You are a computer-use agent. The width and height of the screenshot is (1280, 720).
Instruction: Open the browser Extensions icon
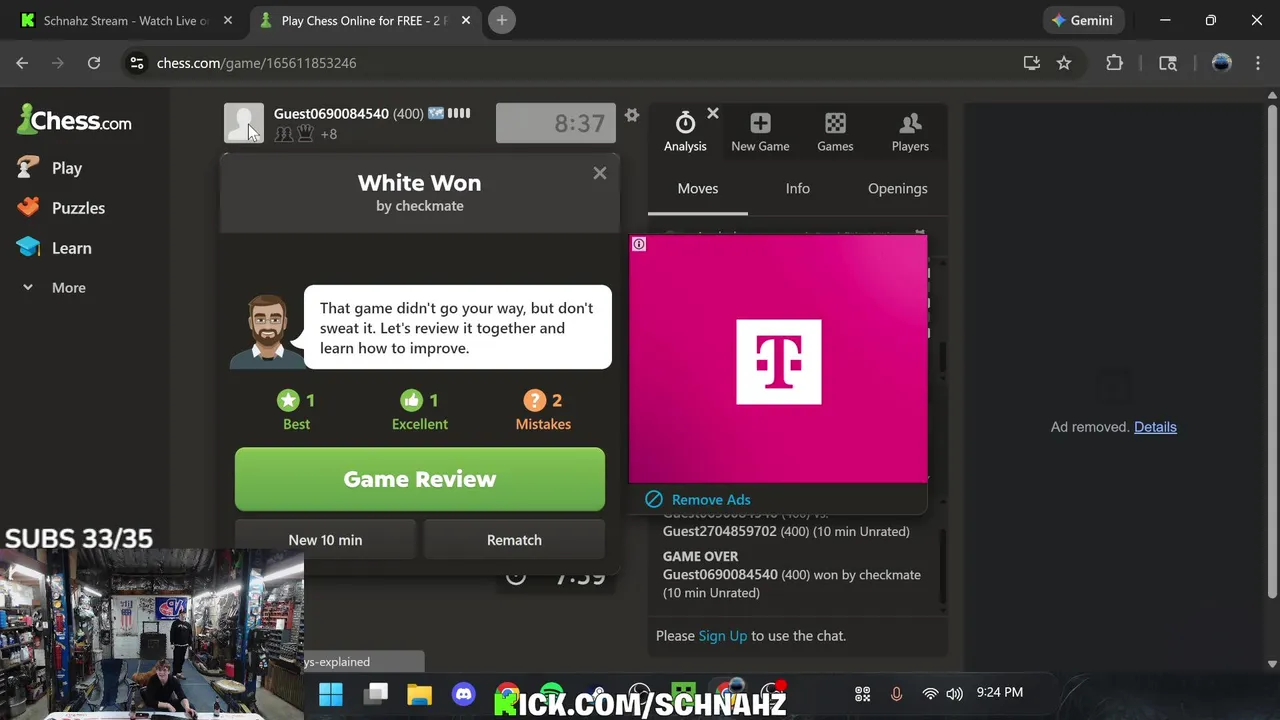(1114, 63)
